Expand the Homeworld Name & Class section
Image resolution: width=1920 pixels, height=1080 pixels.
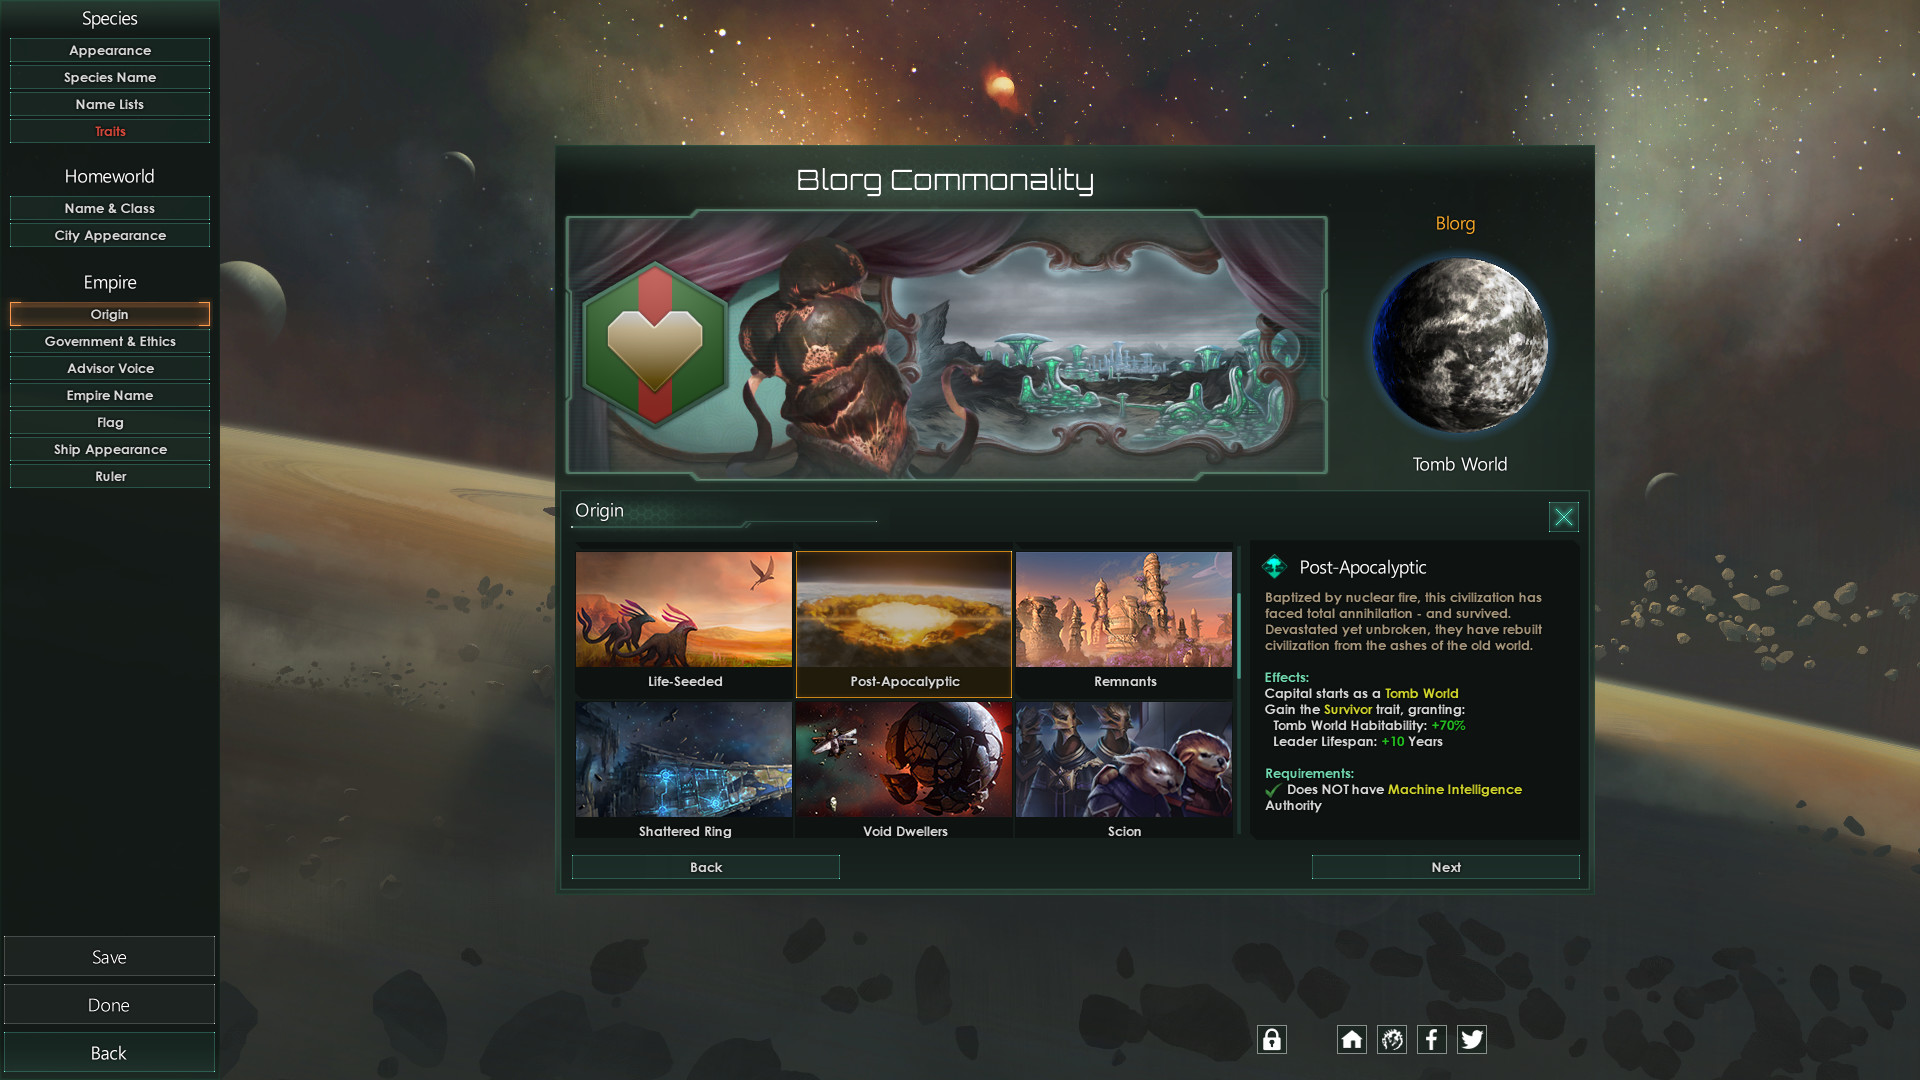click(x=109, y=207)
